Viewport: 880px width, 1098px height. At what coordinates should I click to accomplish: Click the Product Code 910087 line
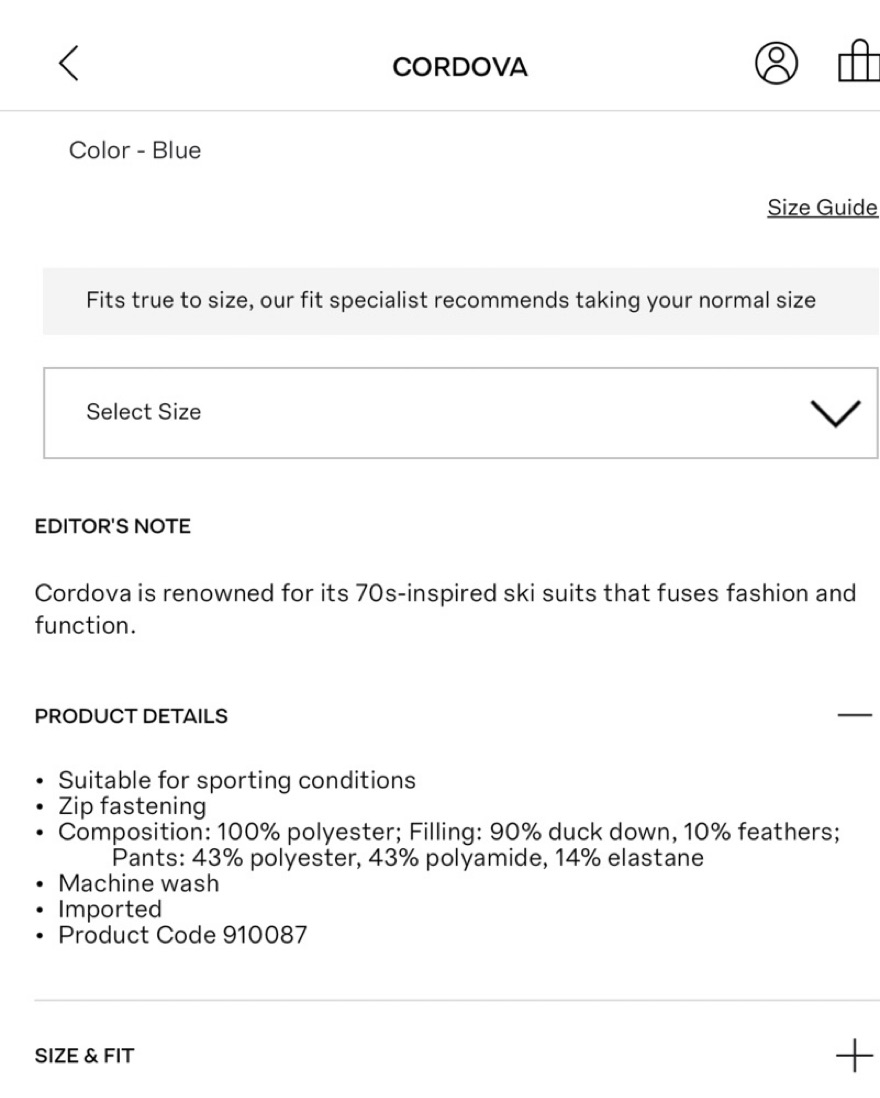click(183, 935)
